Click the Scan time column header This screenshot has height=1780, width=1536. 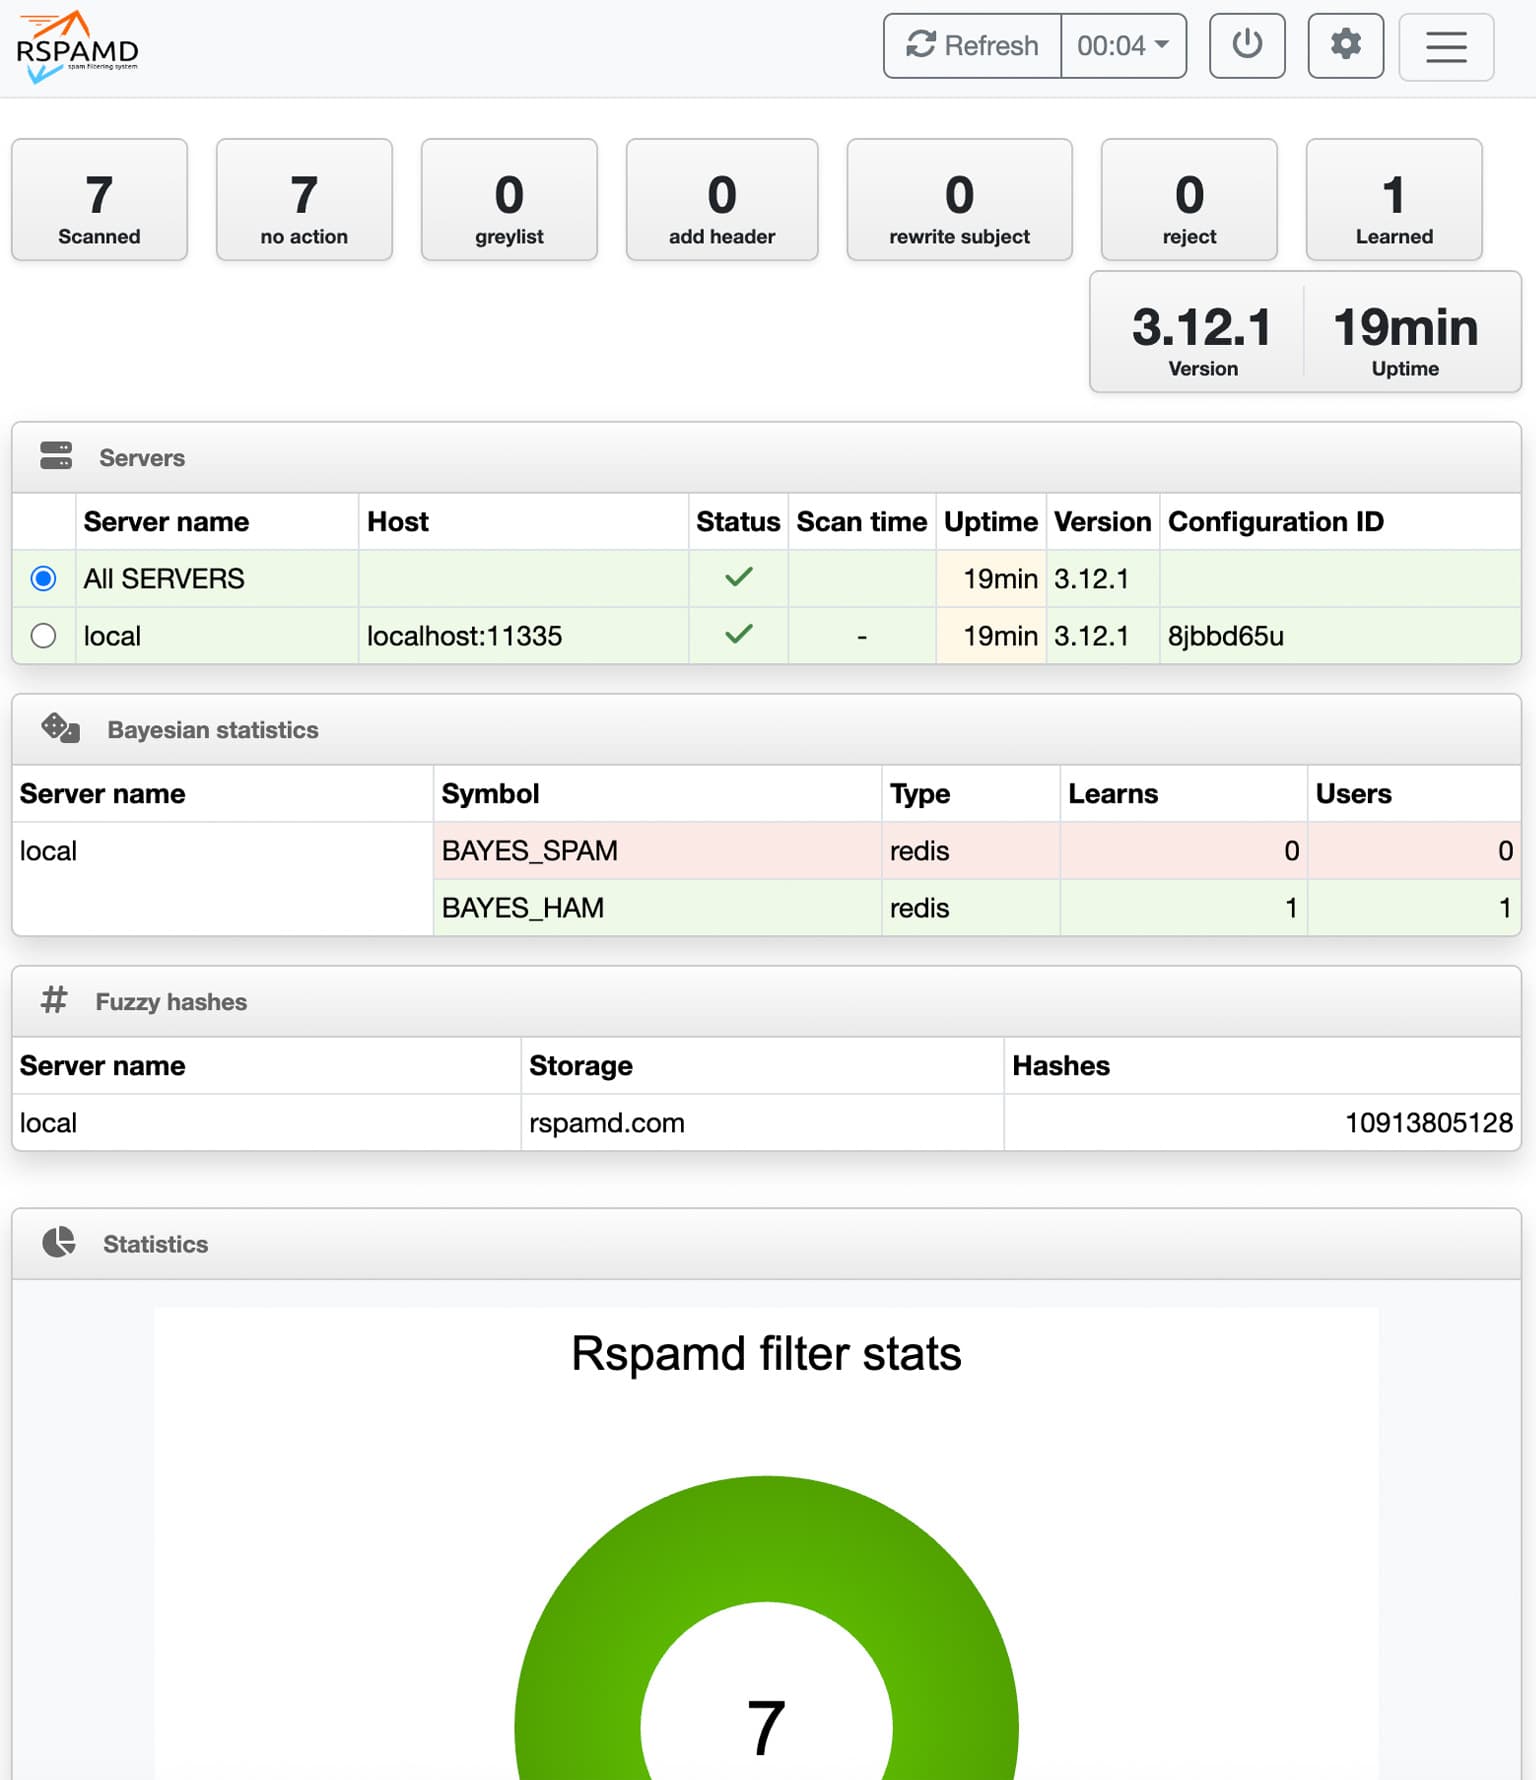(x=862, y=522)
